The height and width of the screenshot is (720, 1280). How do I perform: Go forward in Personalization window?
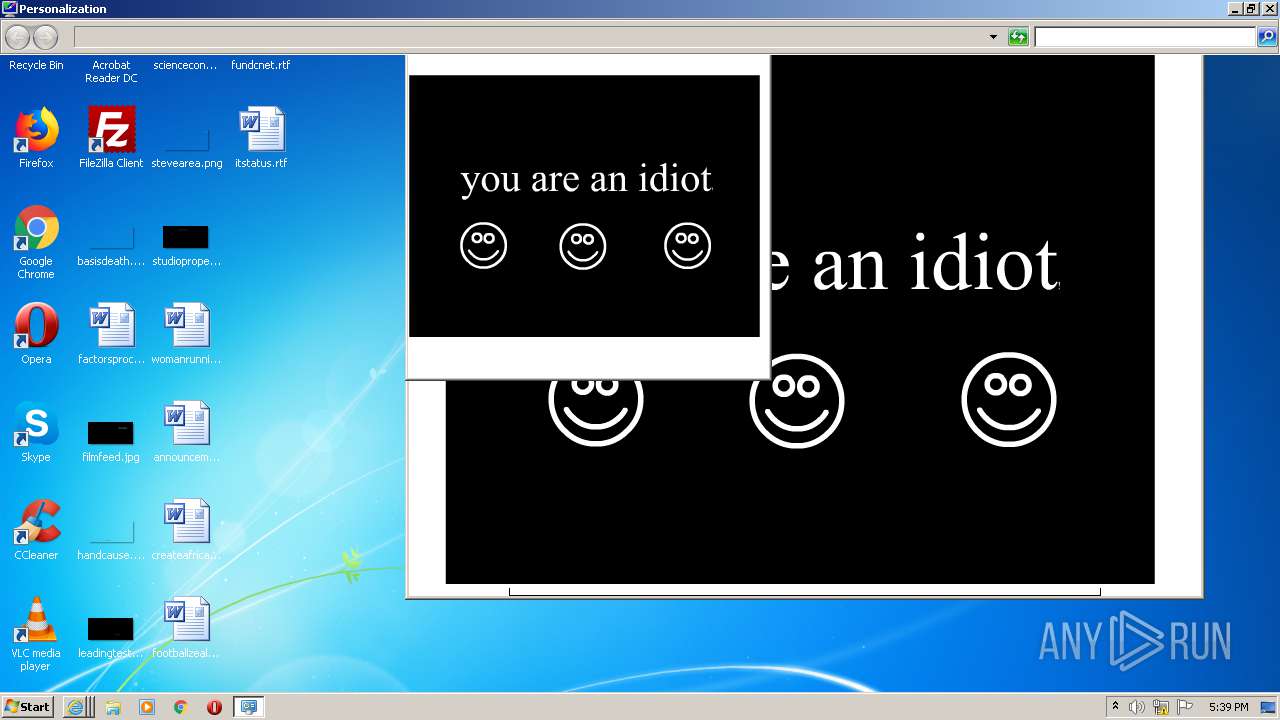tap(46, 38)
